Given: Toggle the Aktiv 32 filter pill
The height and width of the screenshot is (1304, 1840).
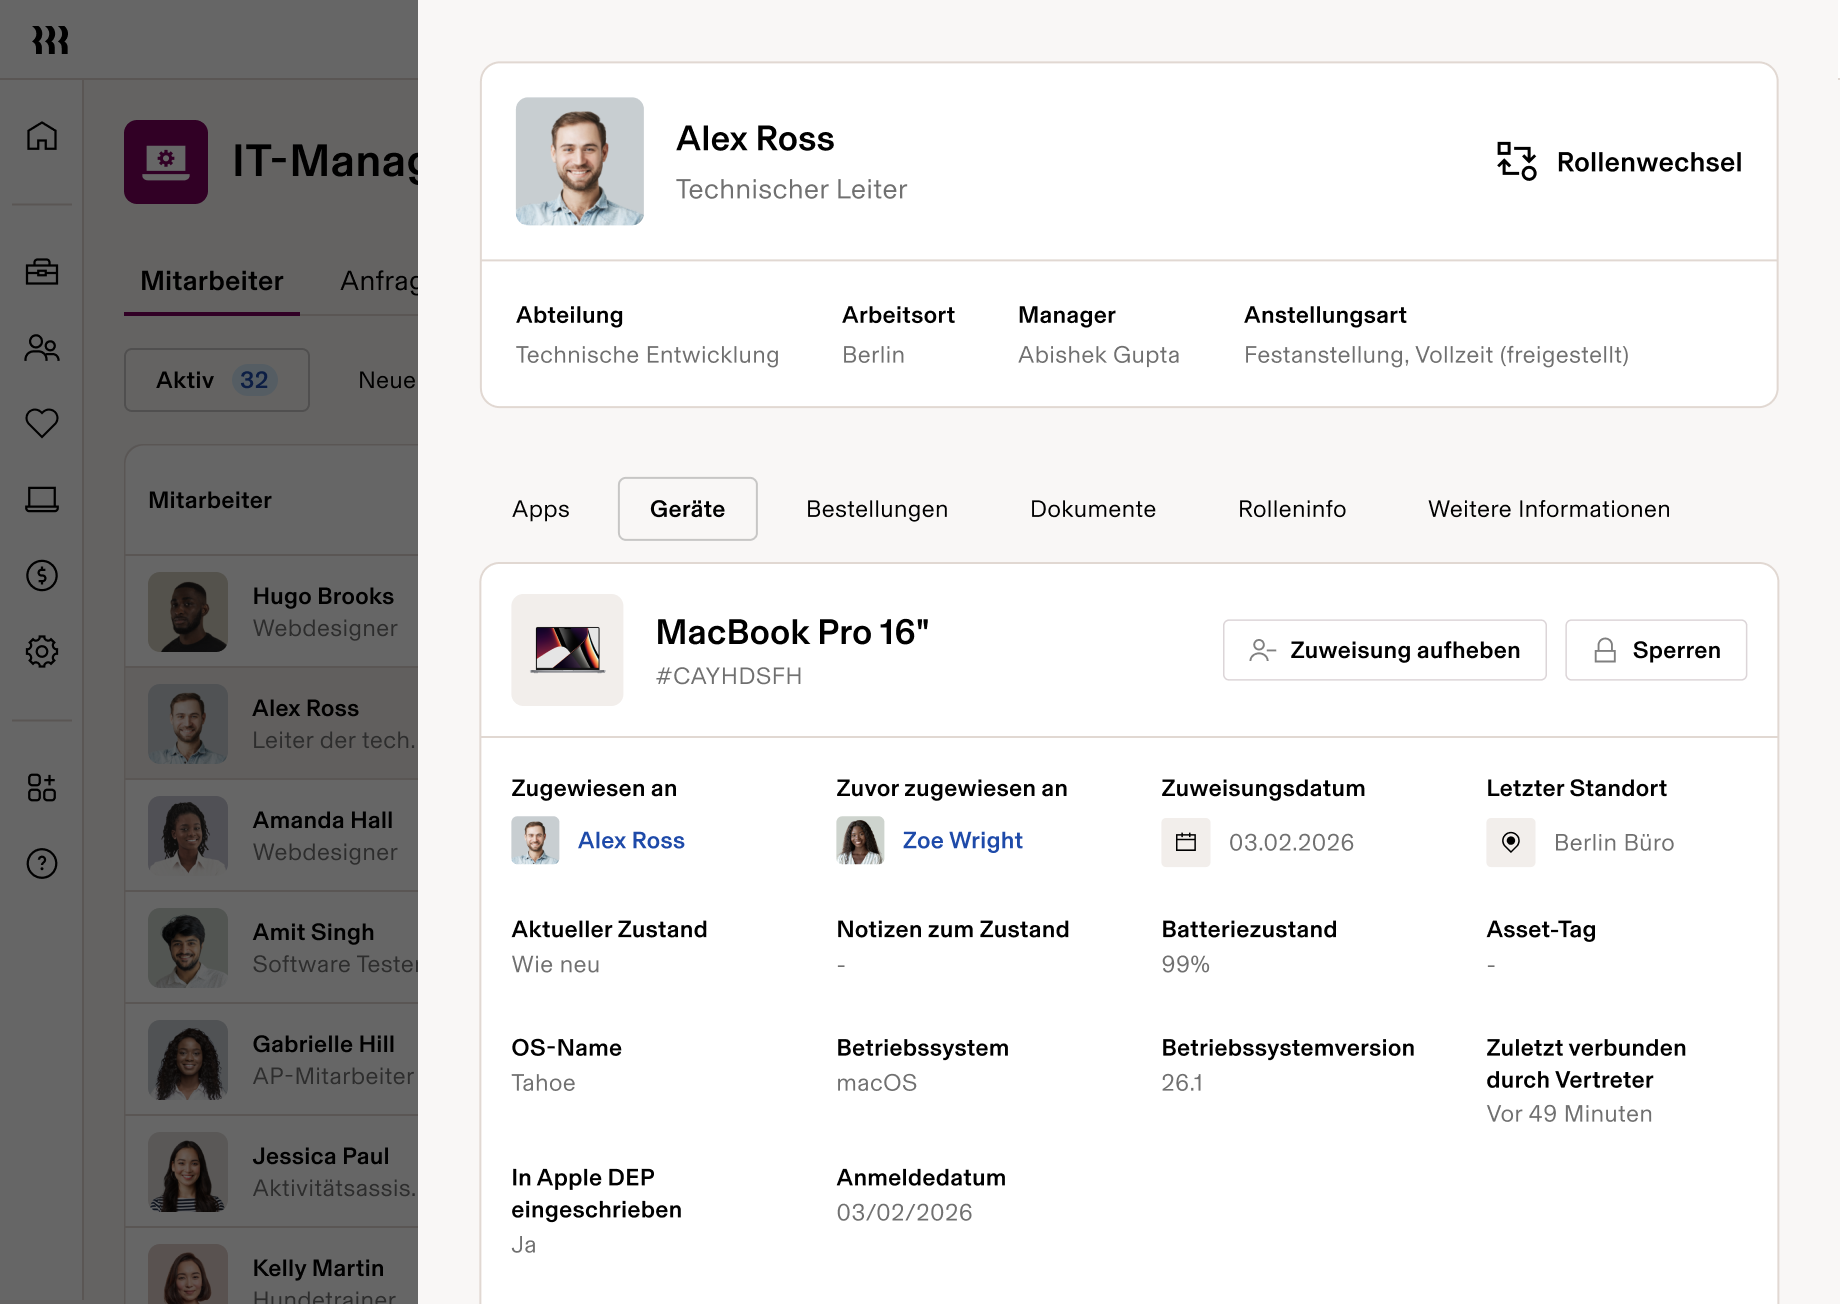Looking at the screenshot, I should (x=216, y=380).
